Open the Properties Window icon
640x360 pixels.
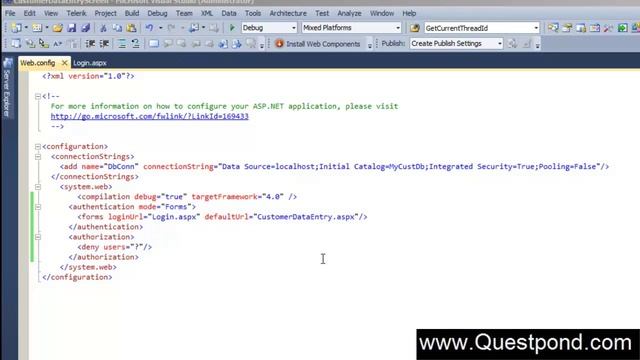[x=567, y=28]
